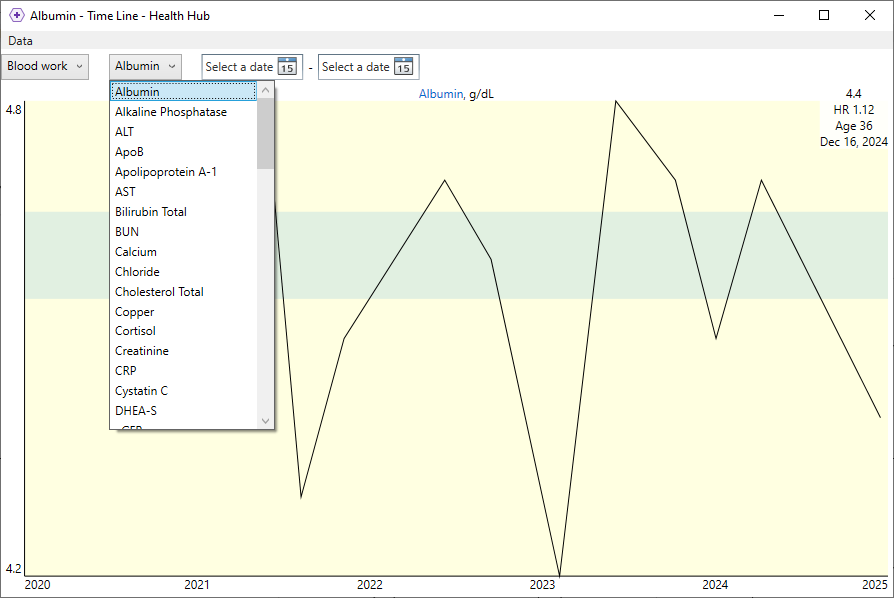The height and width of the screenshot is (598, 894).
Task: Open the Data menu
Action: point(20,41)
